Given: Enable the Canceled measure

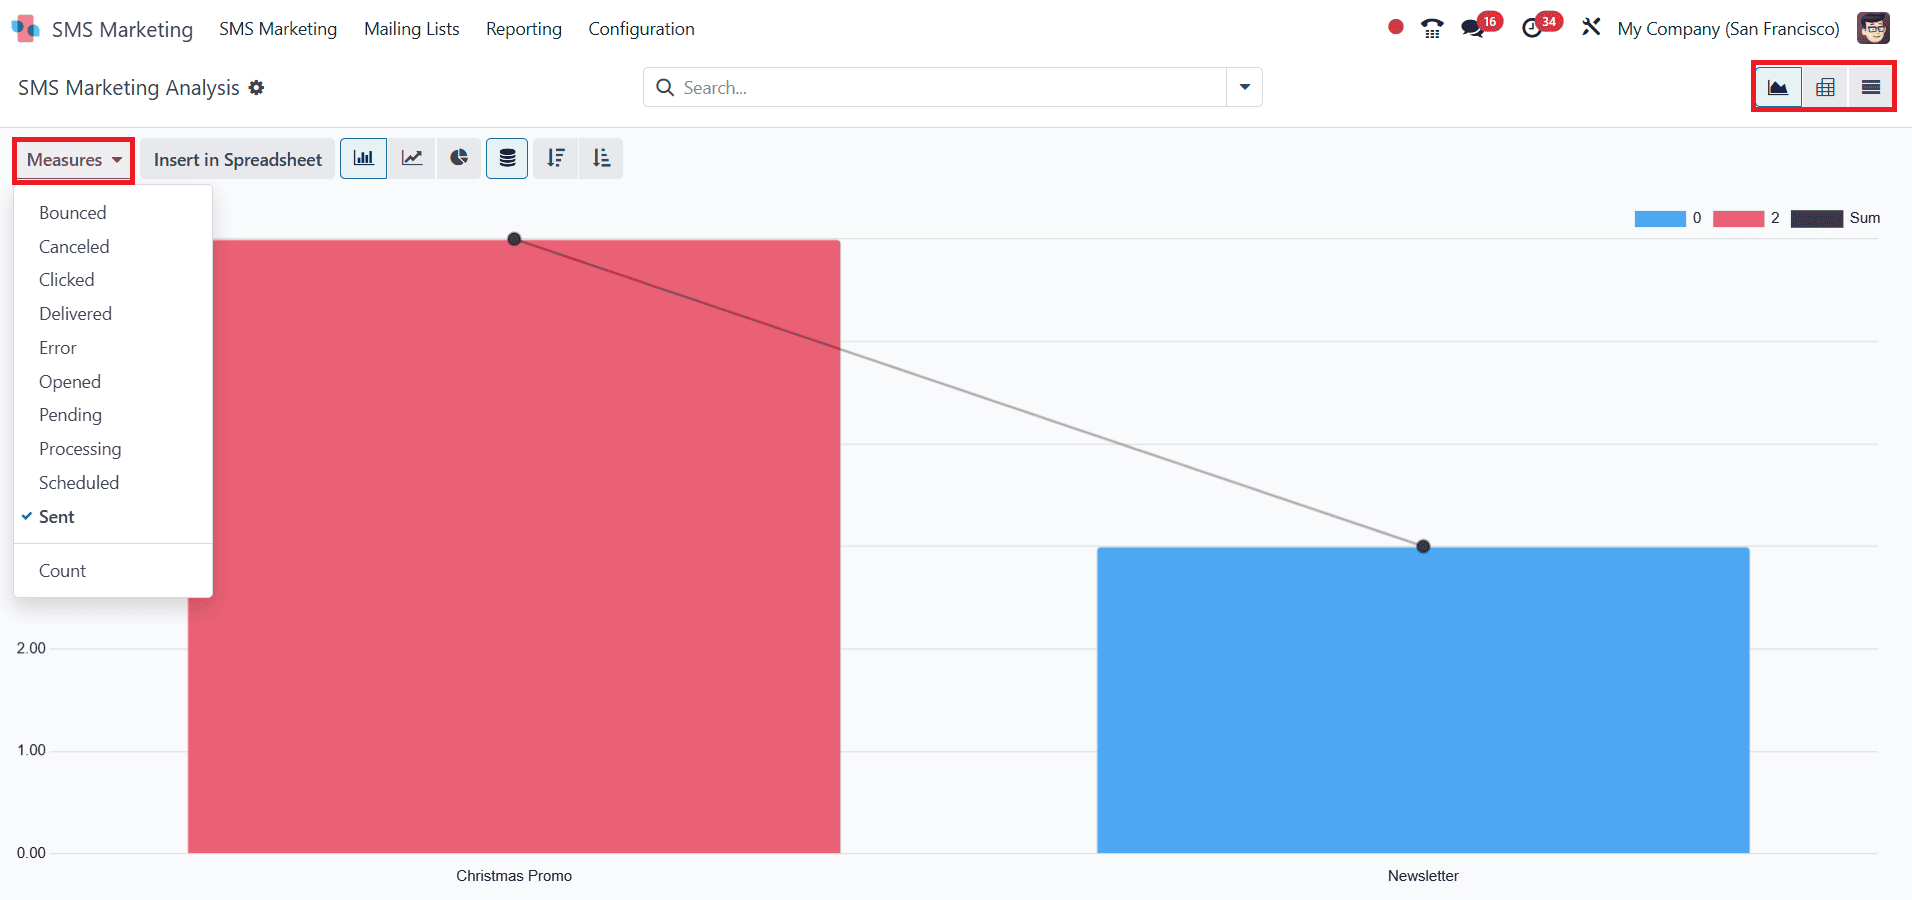Looking at the screenshot, I should pos(113,247).
